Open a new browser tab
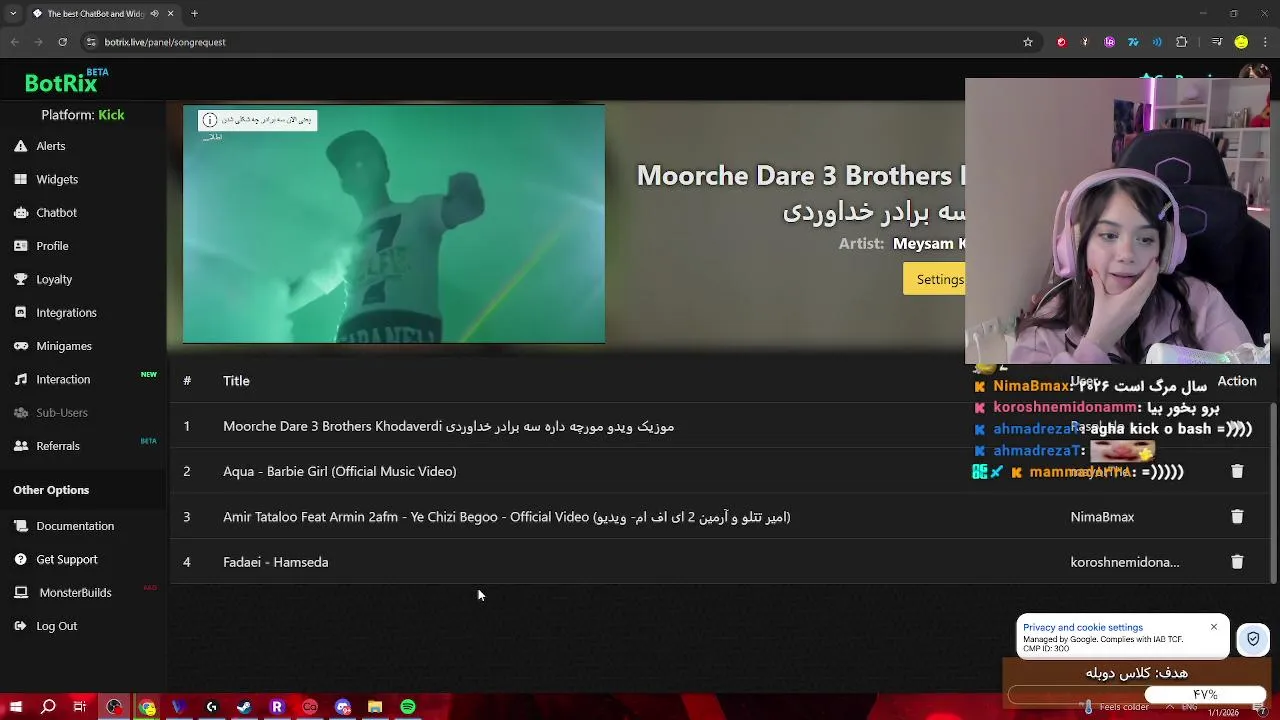The width and height of the screenshot is (1280, 720). [194, 14]
